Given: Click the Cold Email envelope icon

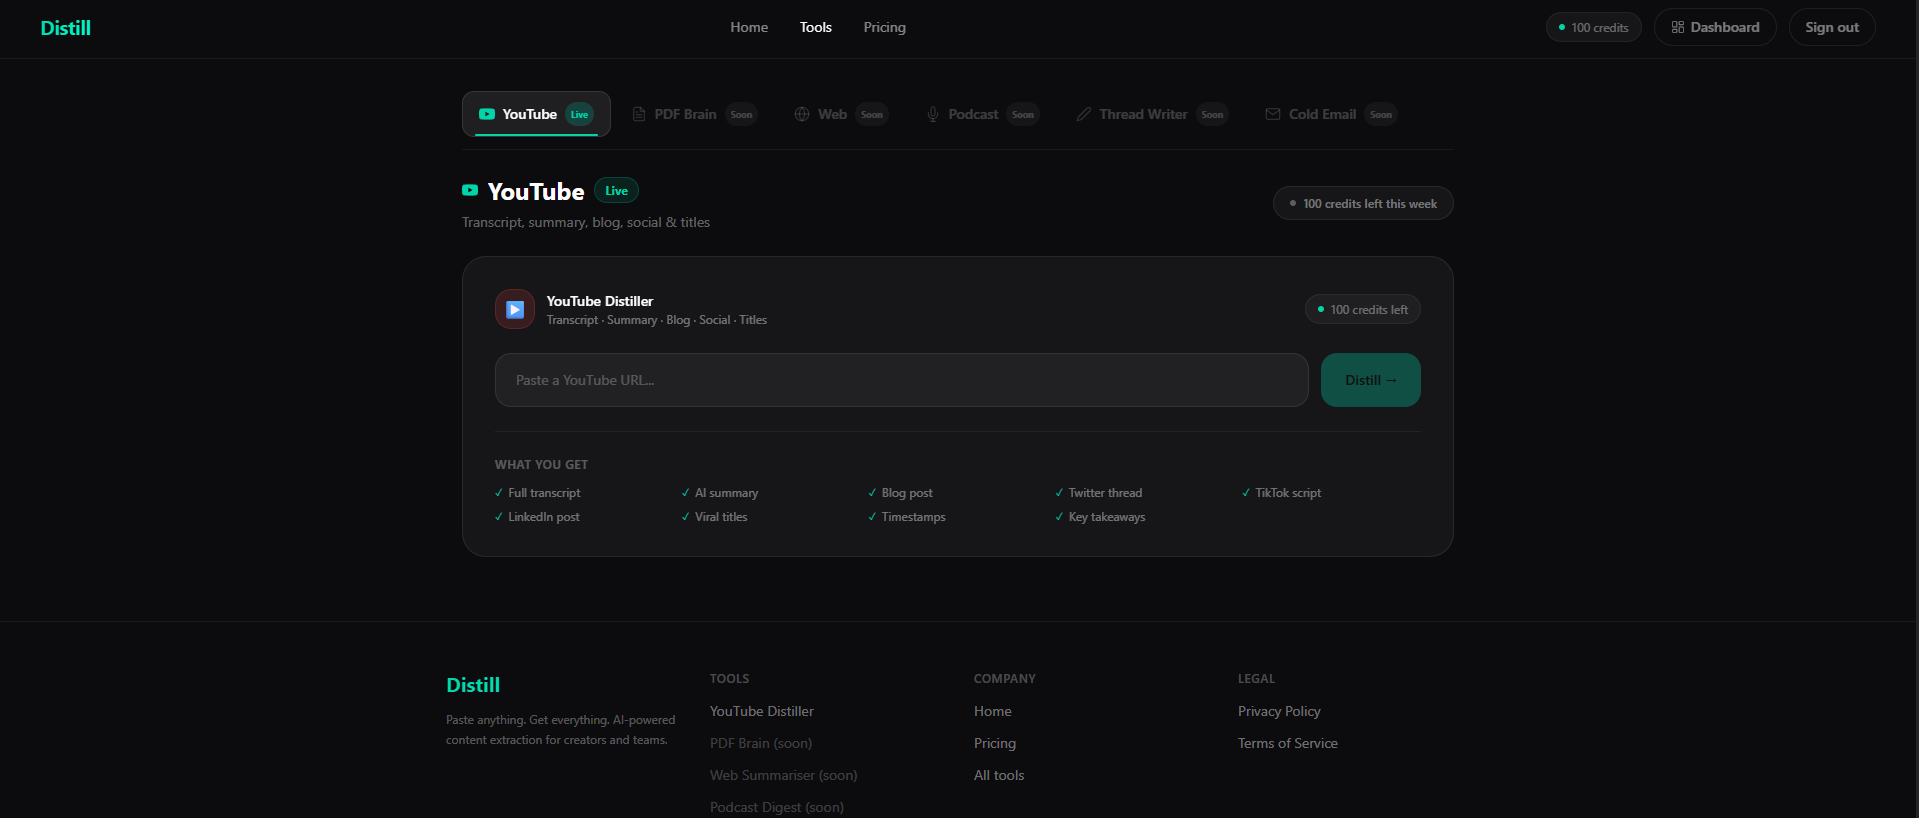Looking at the screenshot, I should pyautogui.click(x=1273, y=114).
